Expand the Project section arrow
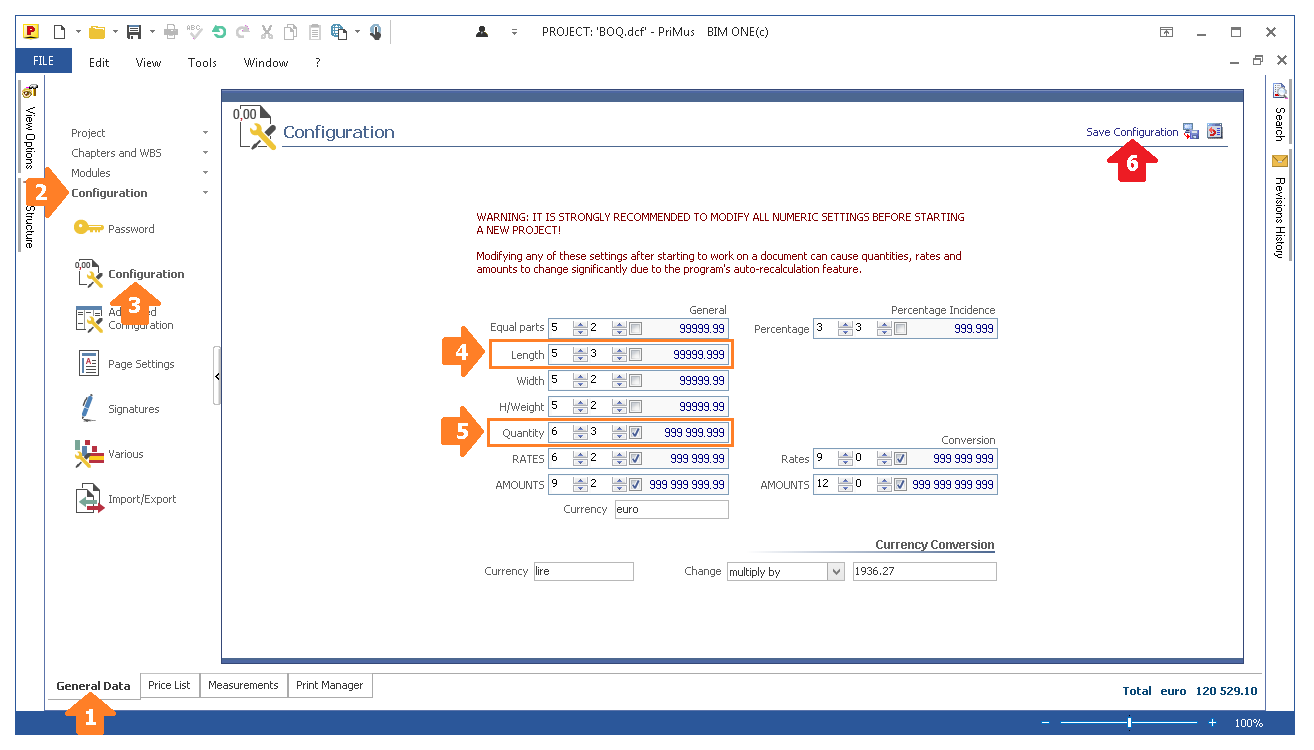 point(205,133)
